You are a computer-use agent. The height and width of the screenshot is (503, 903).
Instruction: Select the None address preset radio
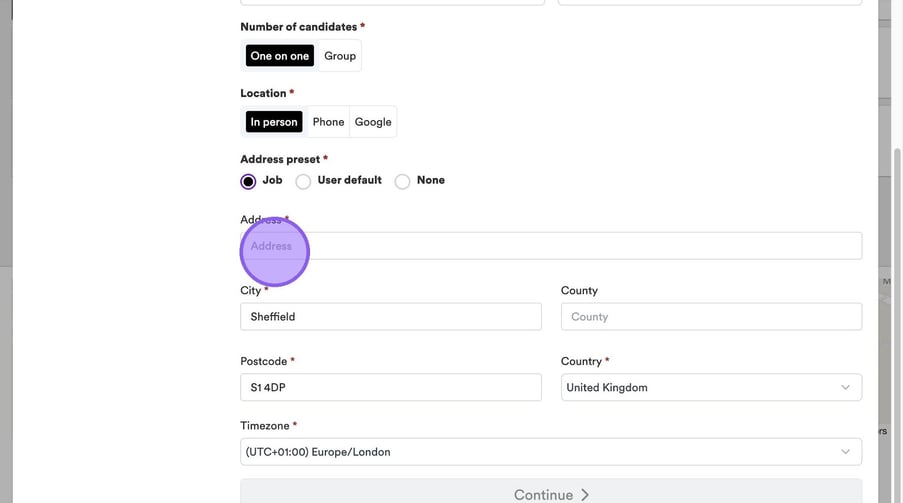(402, 181)
